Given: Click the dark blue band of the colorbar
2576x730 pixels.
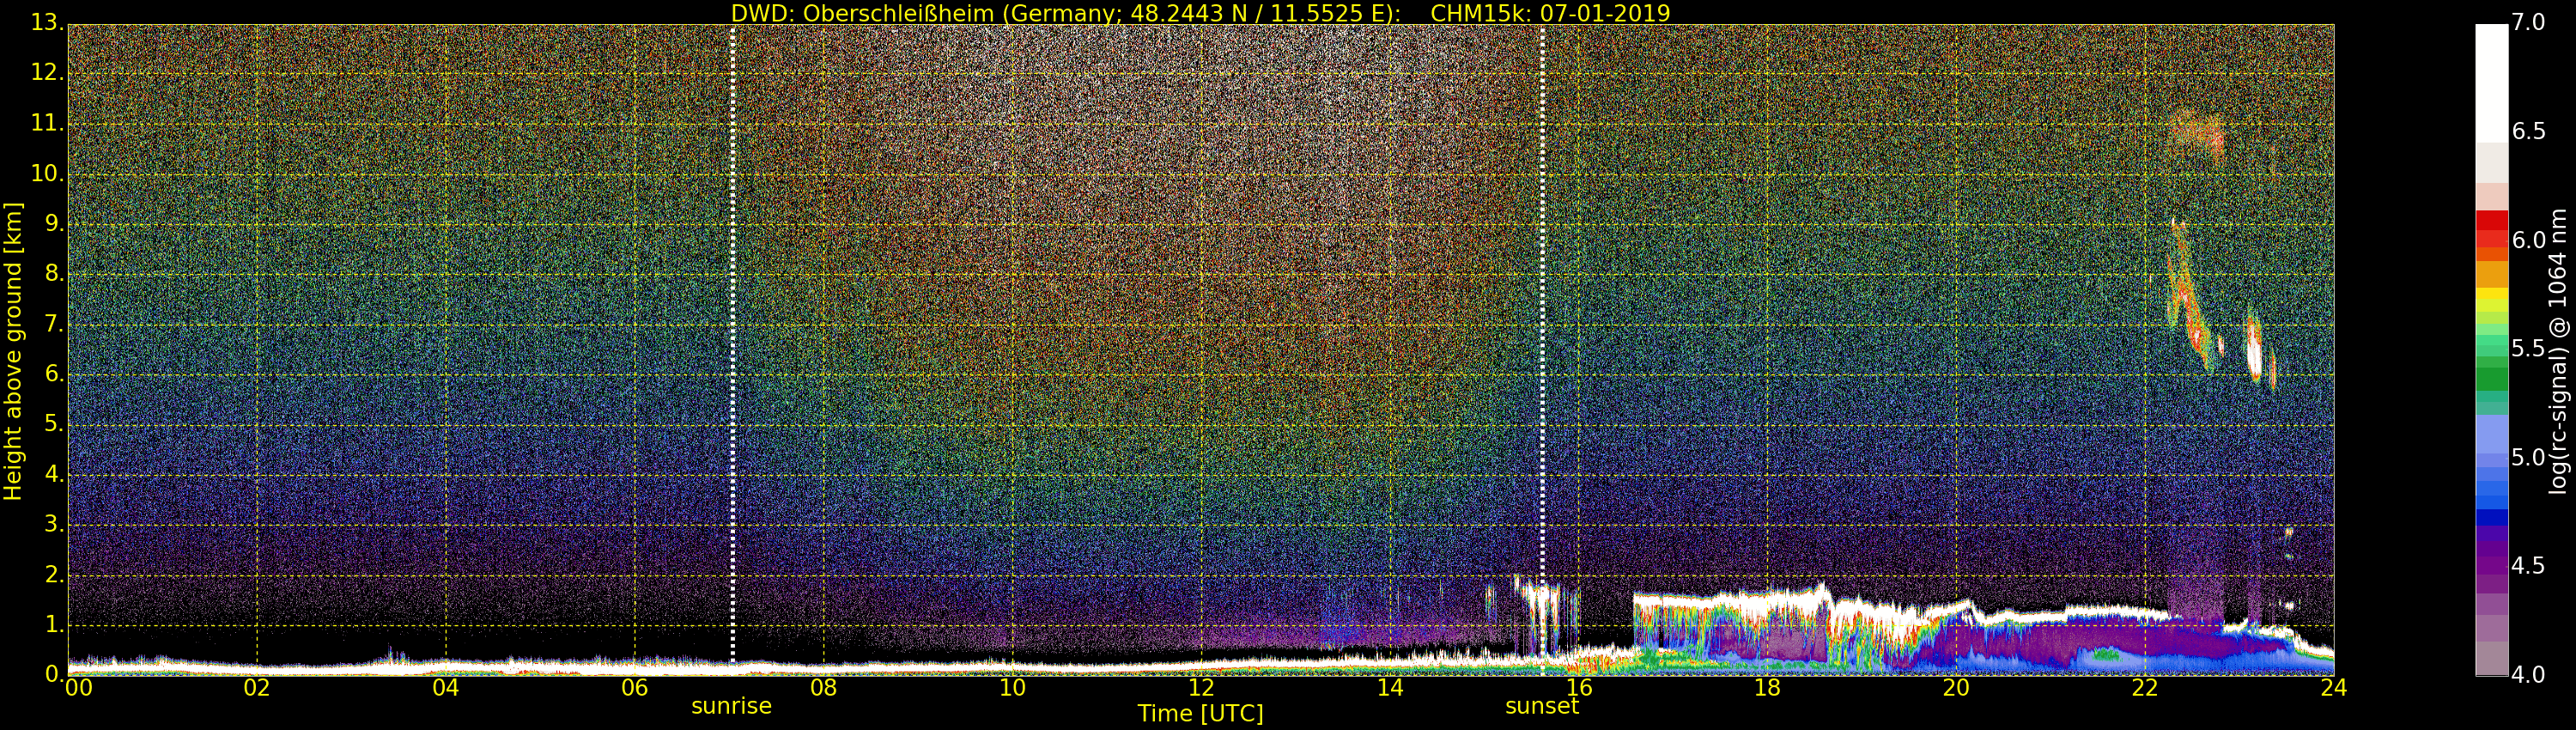Looking at the screenshot, I should pos(2490,517).
